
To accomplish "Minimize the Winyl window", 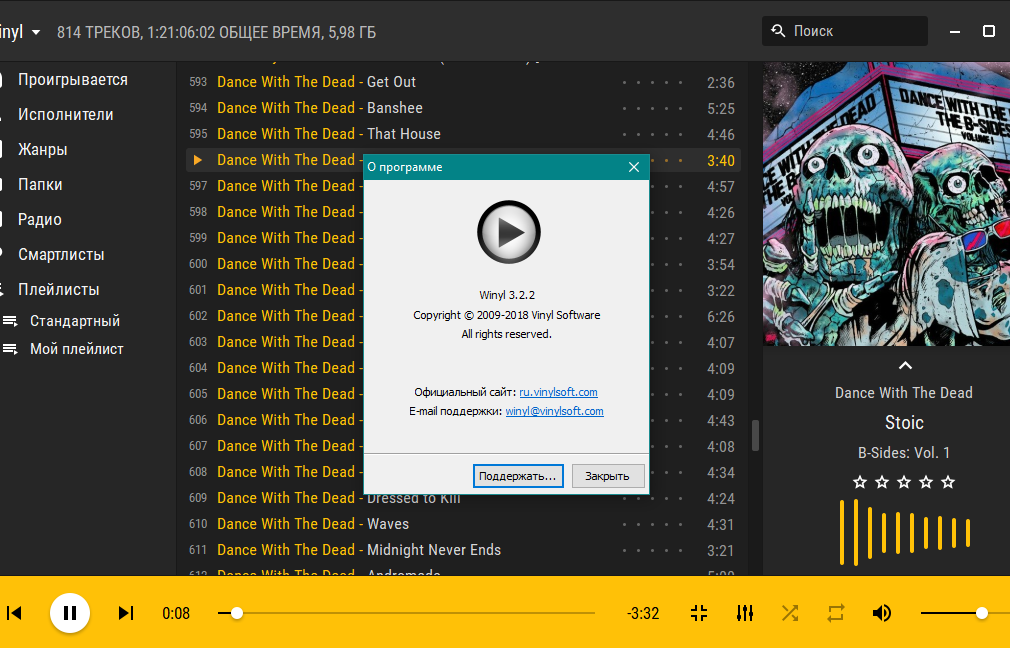I will (955, 31).
